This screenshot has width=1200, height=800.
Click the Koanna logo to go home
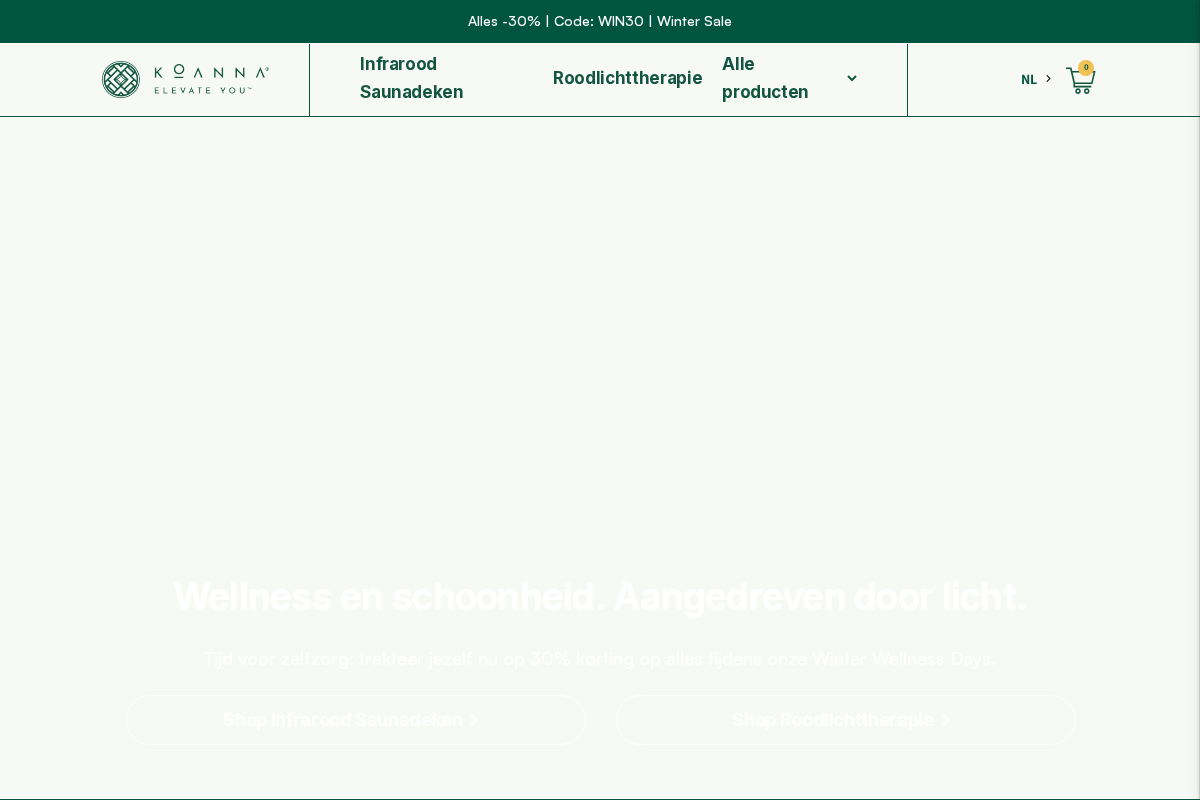point(185,79)
